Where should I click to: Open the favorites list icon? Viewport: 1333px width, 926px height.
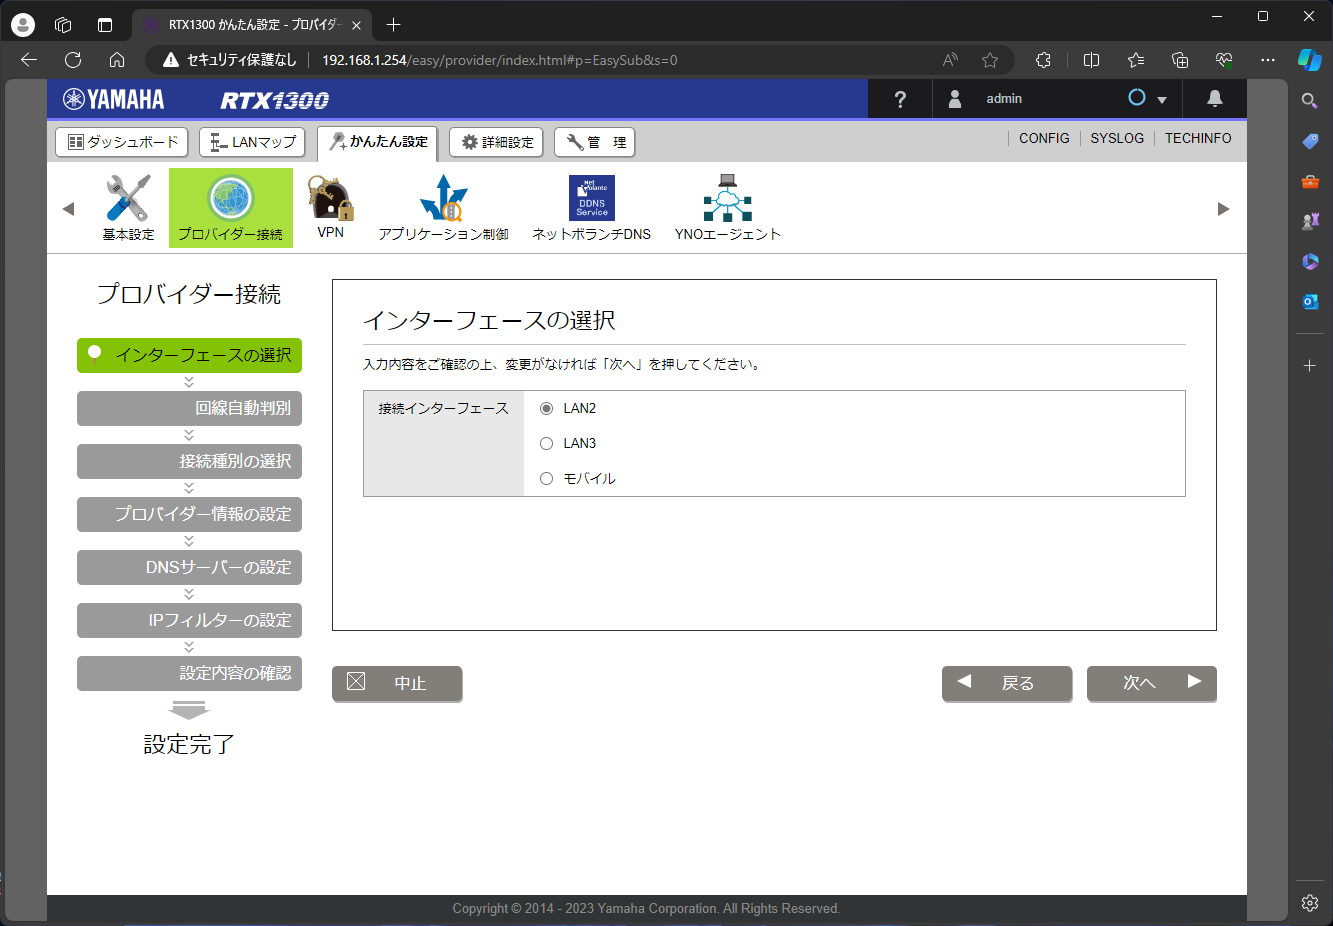[1136, 60]
